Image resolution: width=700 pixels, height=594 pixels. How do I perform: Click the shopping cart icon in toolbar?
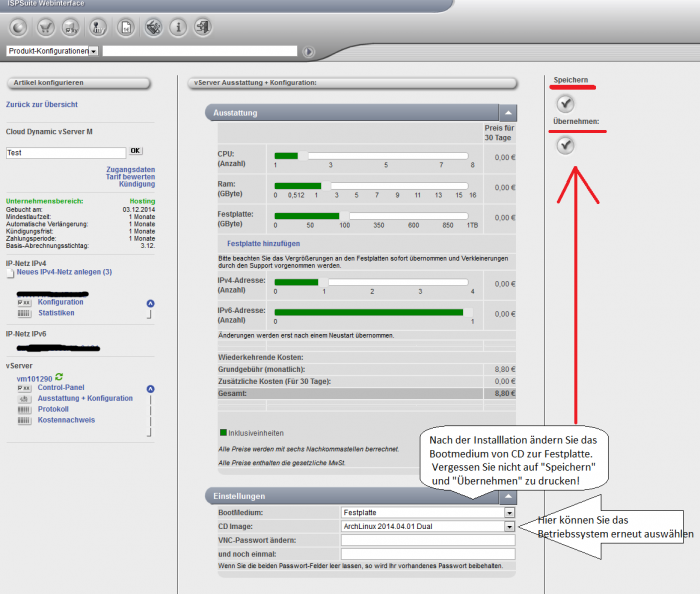click(x=44, y=27)
